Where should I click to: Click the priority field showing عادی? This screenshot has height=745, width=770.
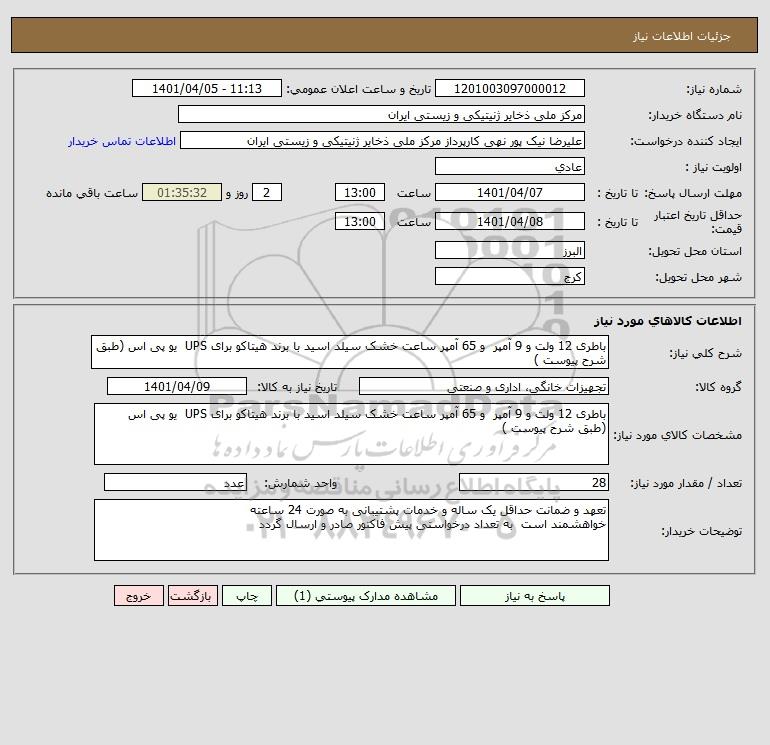510,166
